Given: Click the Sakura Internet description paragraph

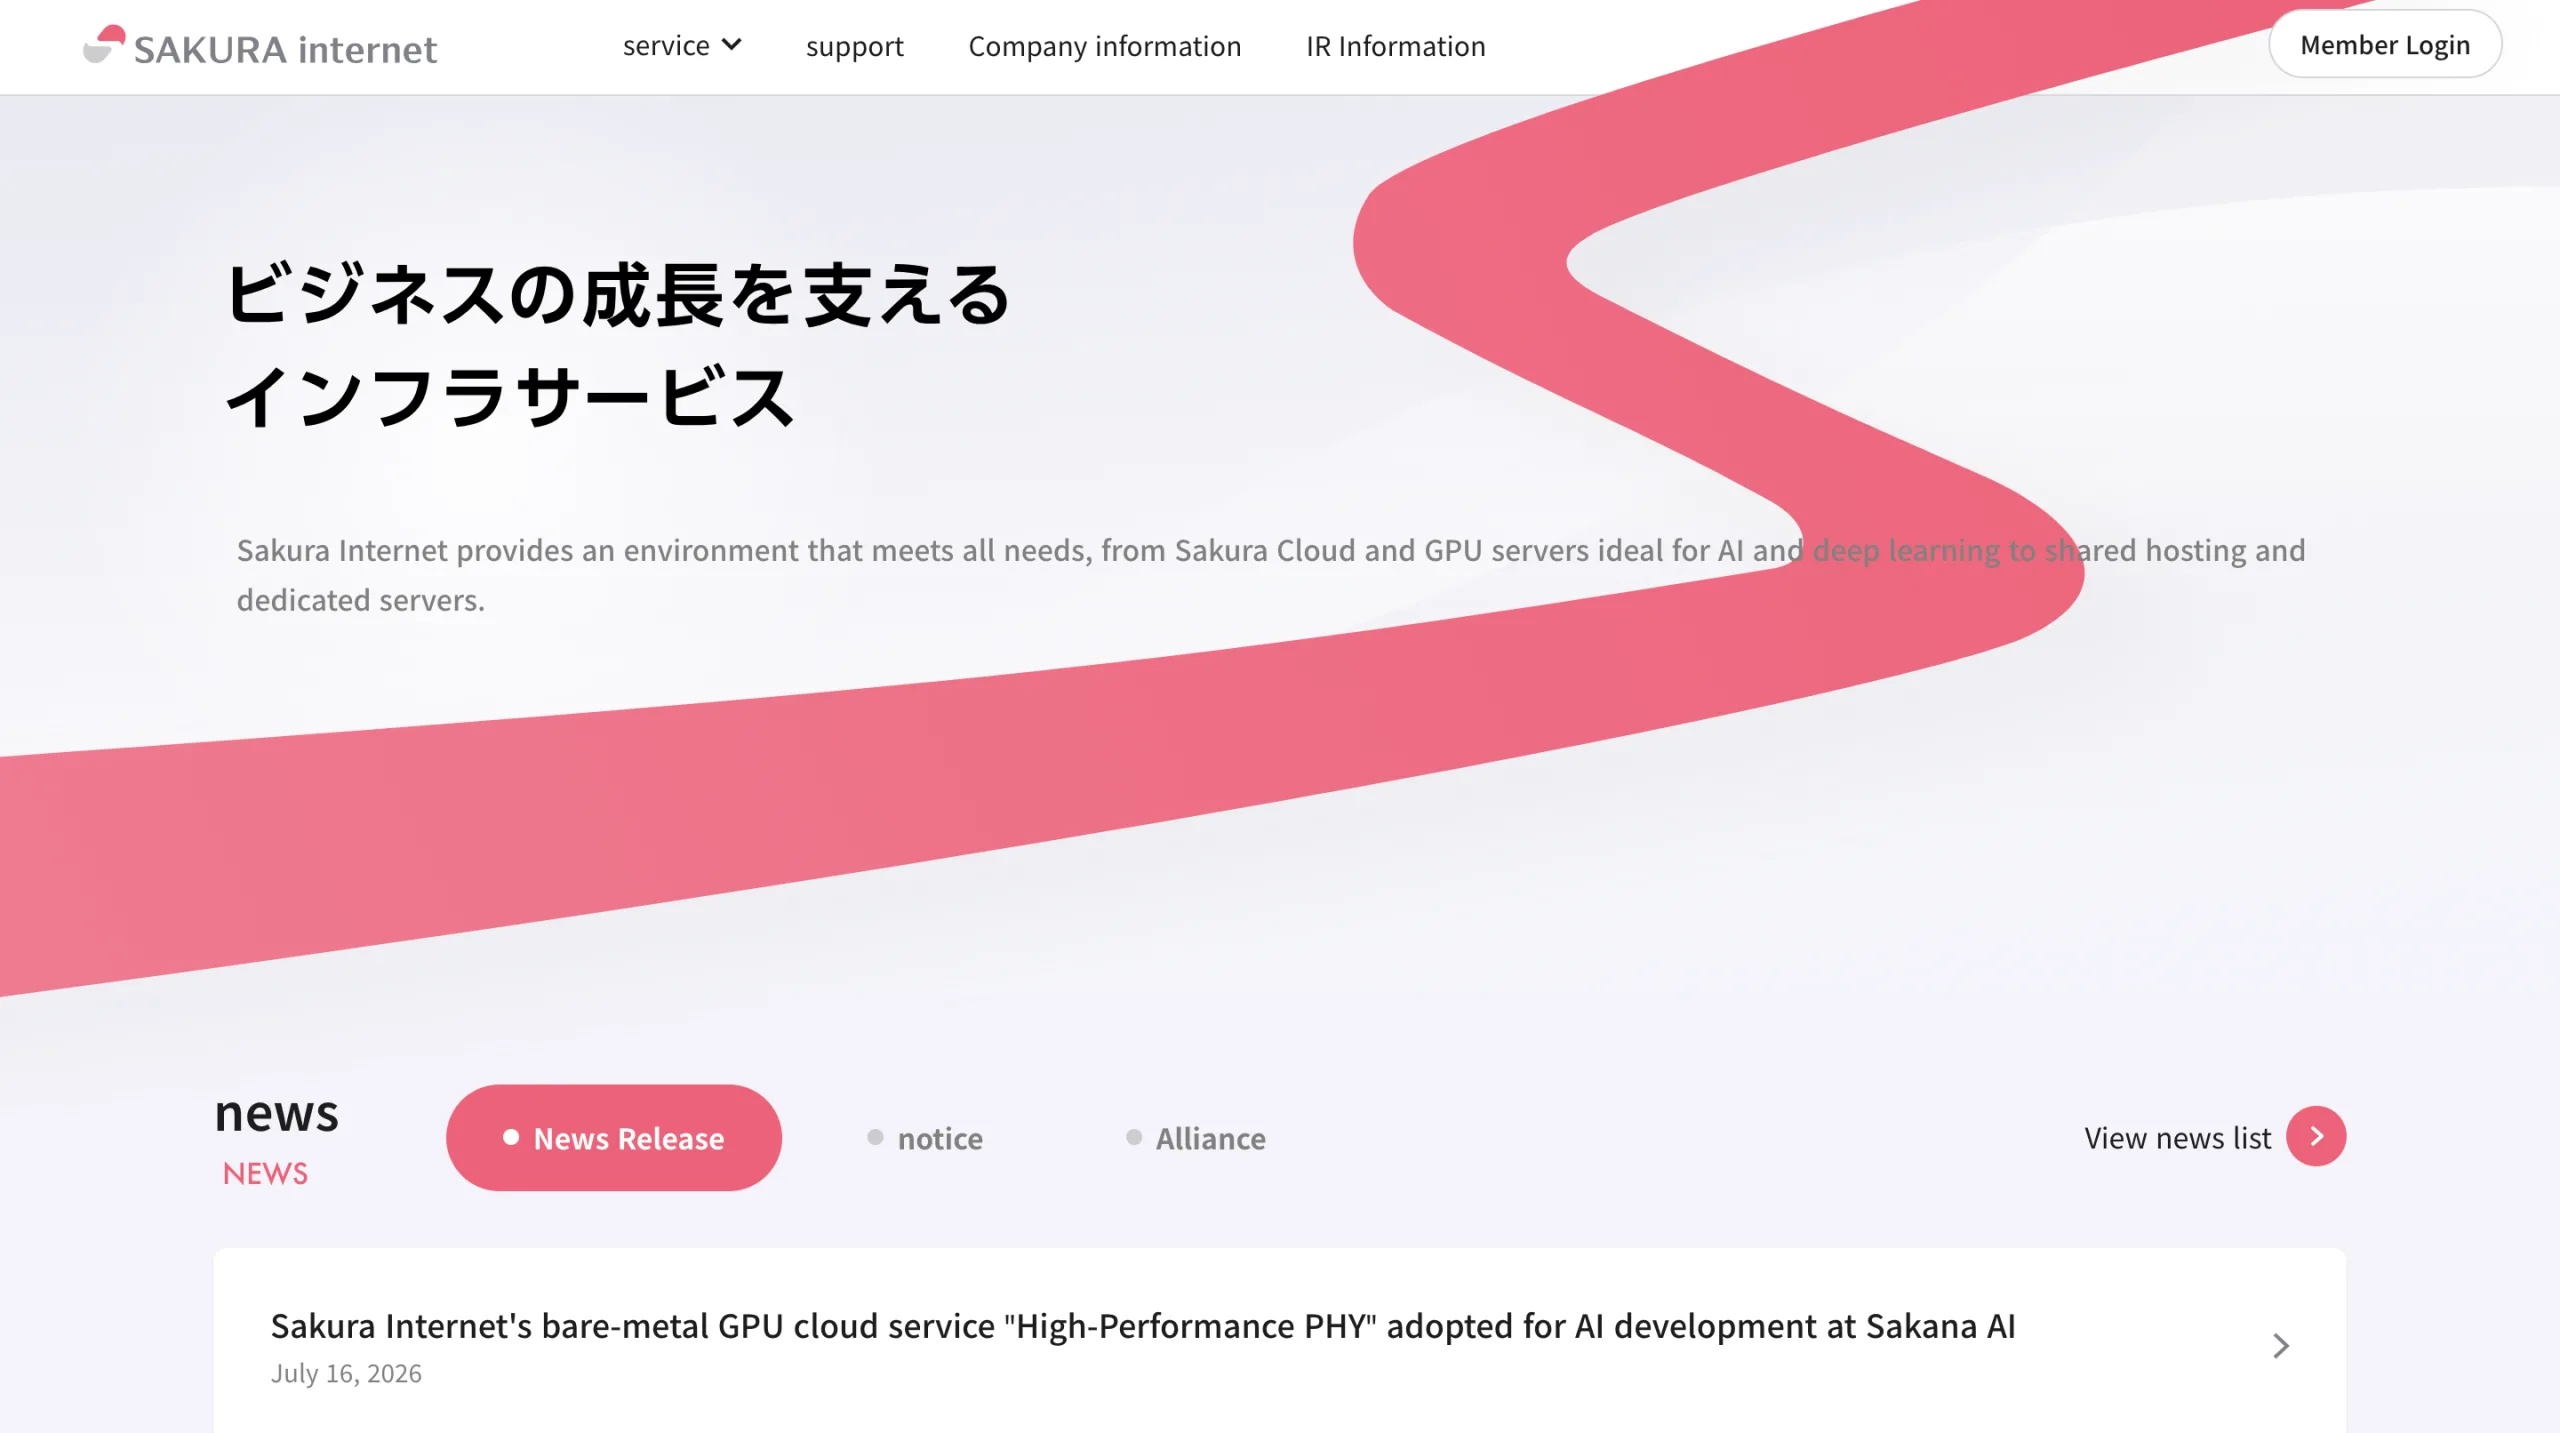Looking at the screenshot, I should [1271, 575].
